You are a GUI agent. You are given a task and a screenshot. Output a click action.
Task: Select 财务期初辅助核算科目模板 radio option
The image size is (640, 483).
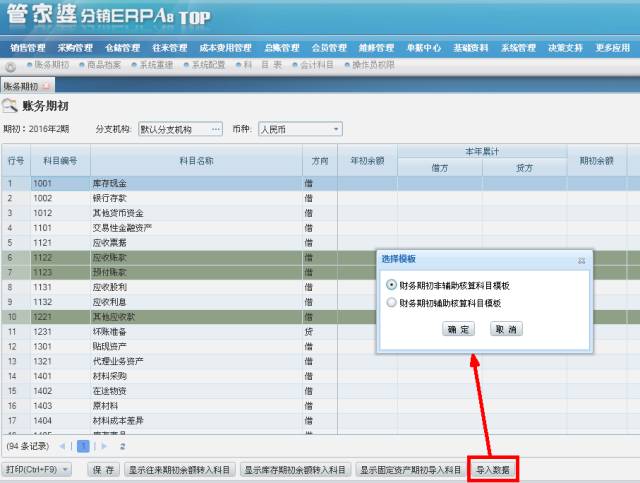pos(391,302)
